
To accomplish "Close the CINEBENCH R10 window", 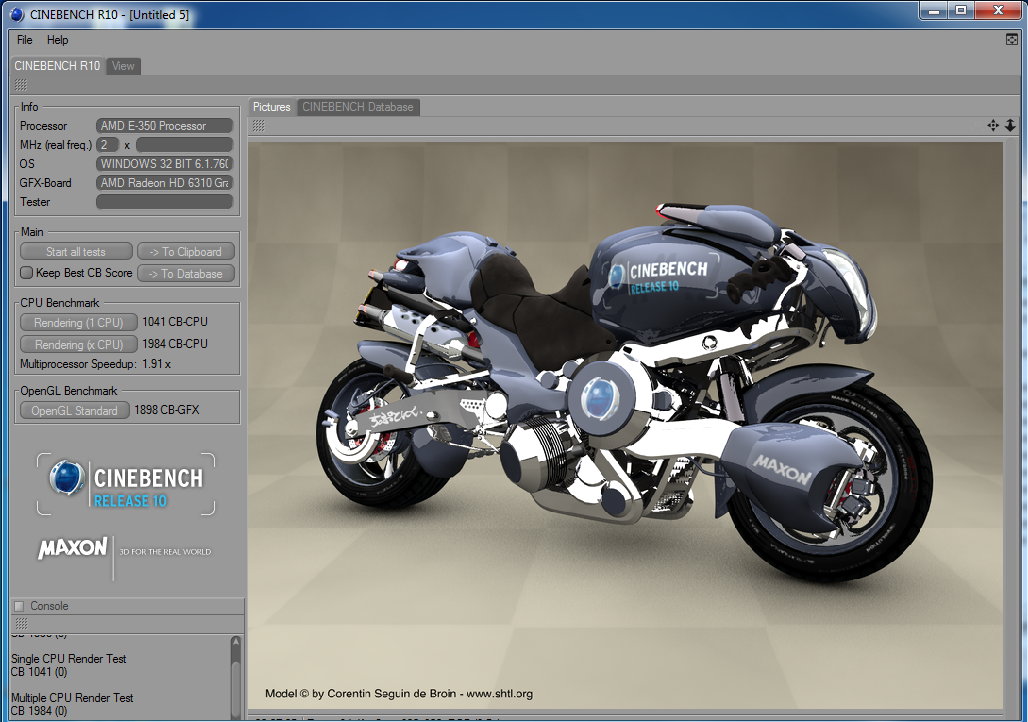I will [x=998, y=10].
